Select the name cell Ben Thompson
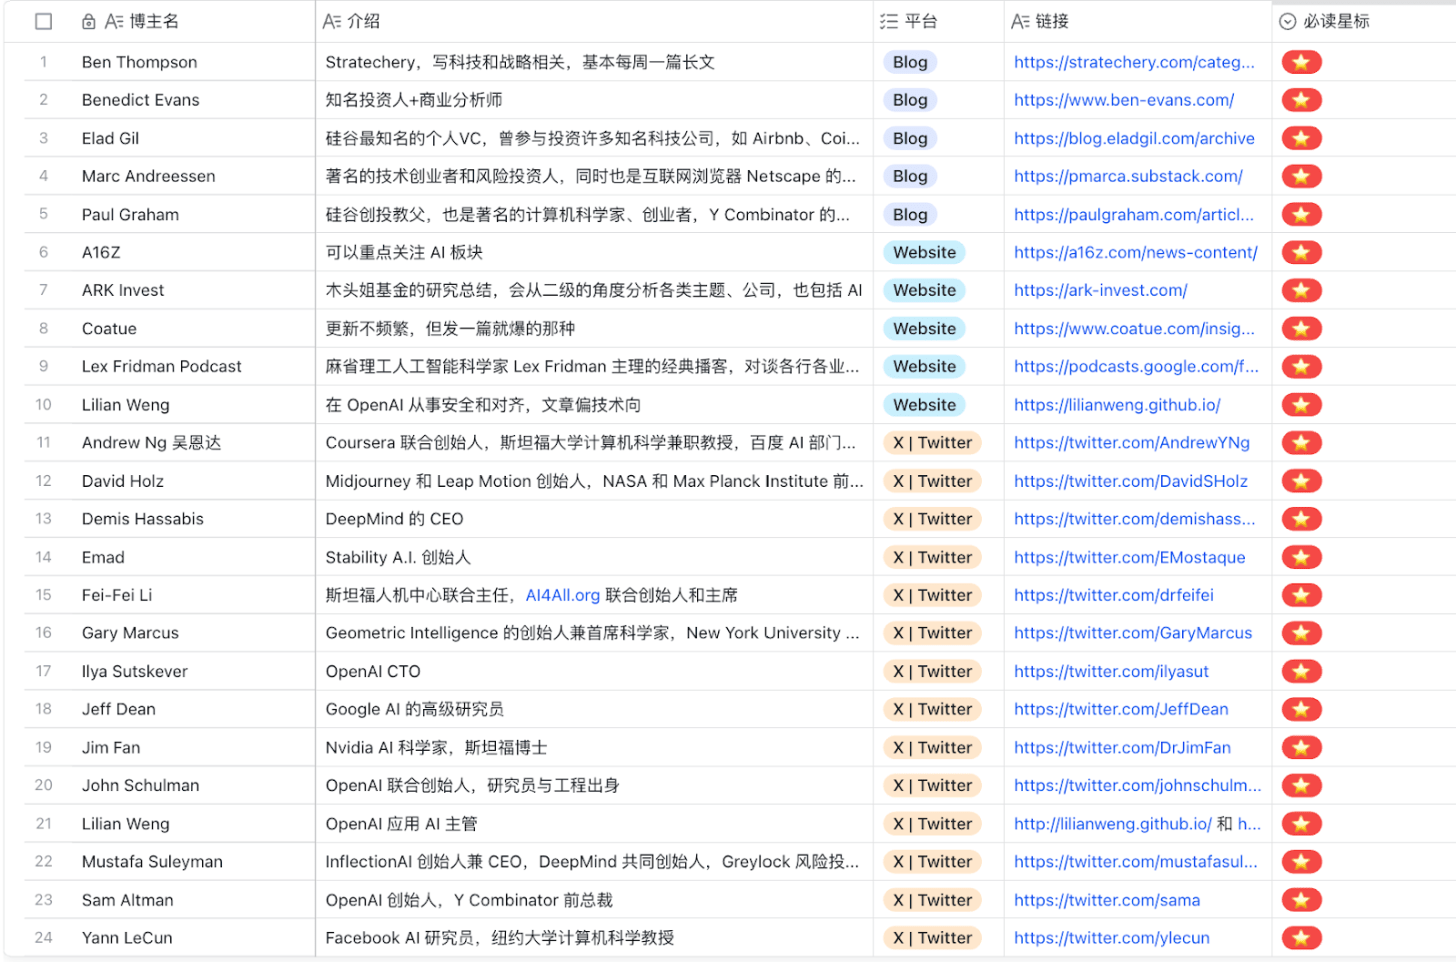Image resolution: width=1456 pixels, height=962 pixels. click(x=194, y=62)
